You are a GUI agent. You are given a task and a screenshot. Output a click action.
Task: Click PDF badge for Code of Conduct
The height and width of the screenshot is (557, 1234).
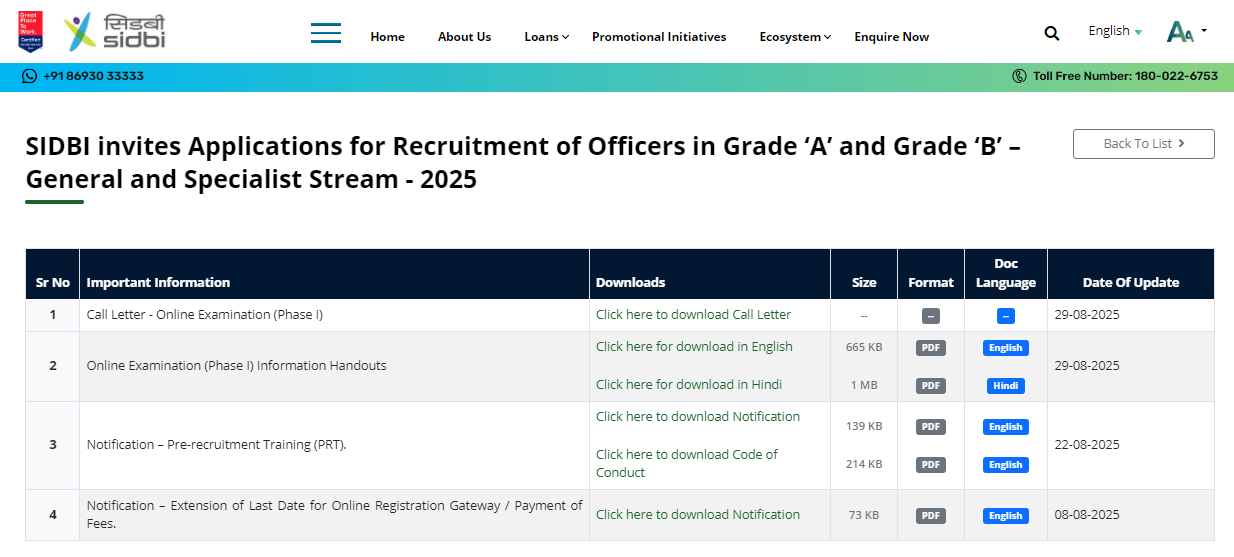pyautogui.click(x=930, y=465)
